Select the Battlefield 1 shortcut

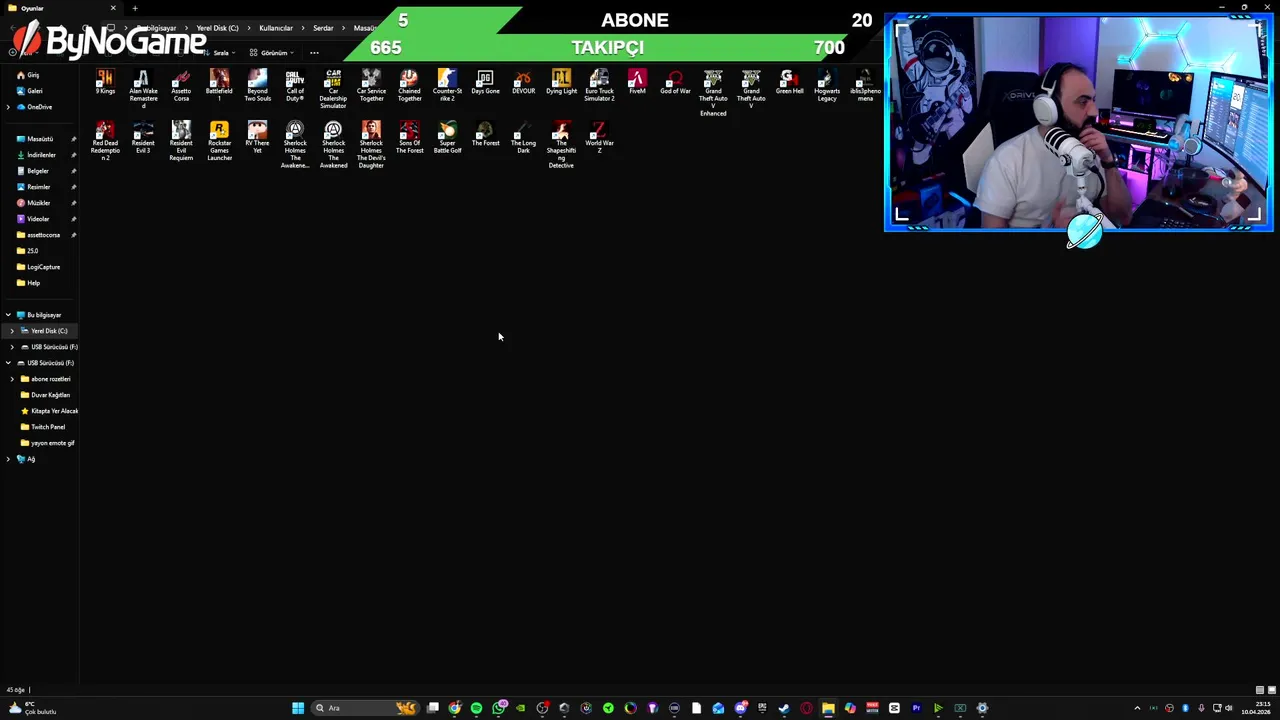pos(219,86)
